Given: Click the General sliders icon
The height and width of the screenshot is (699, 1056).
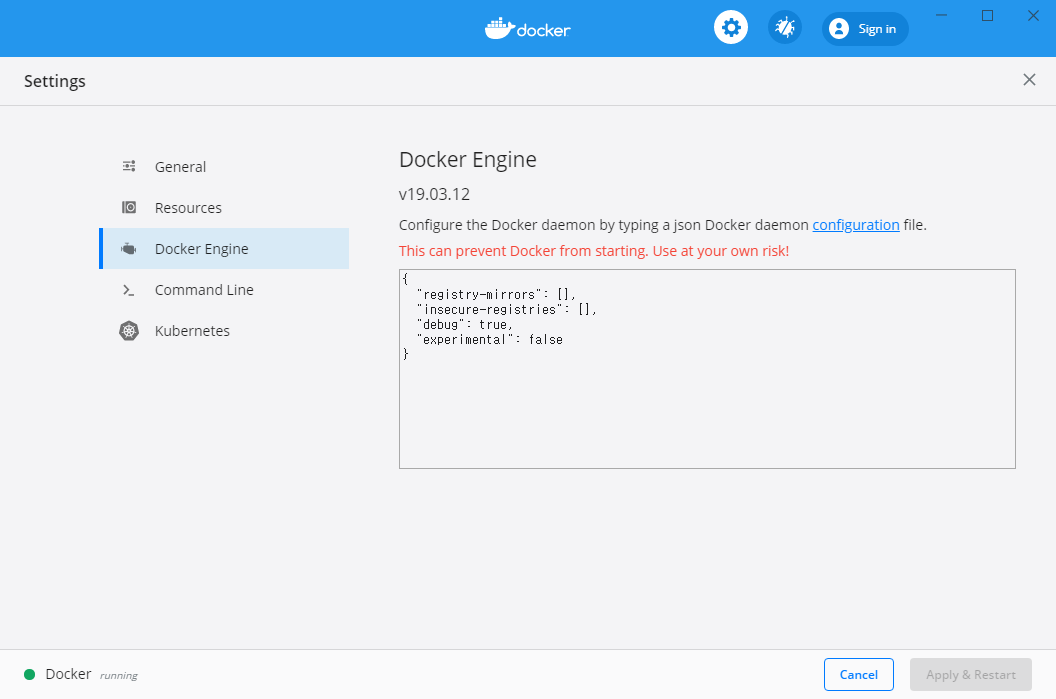Looking at the screenshot, I should [x=129, y=166].
